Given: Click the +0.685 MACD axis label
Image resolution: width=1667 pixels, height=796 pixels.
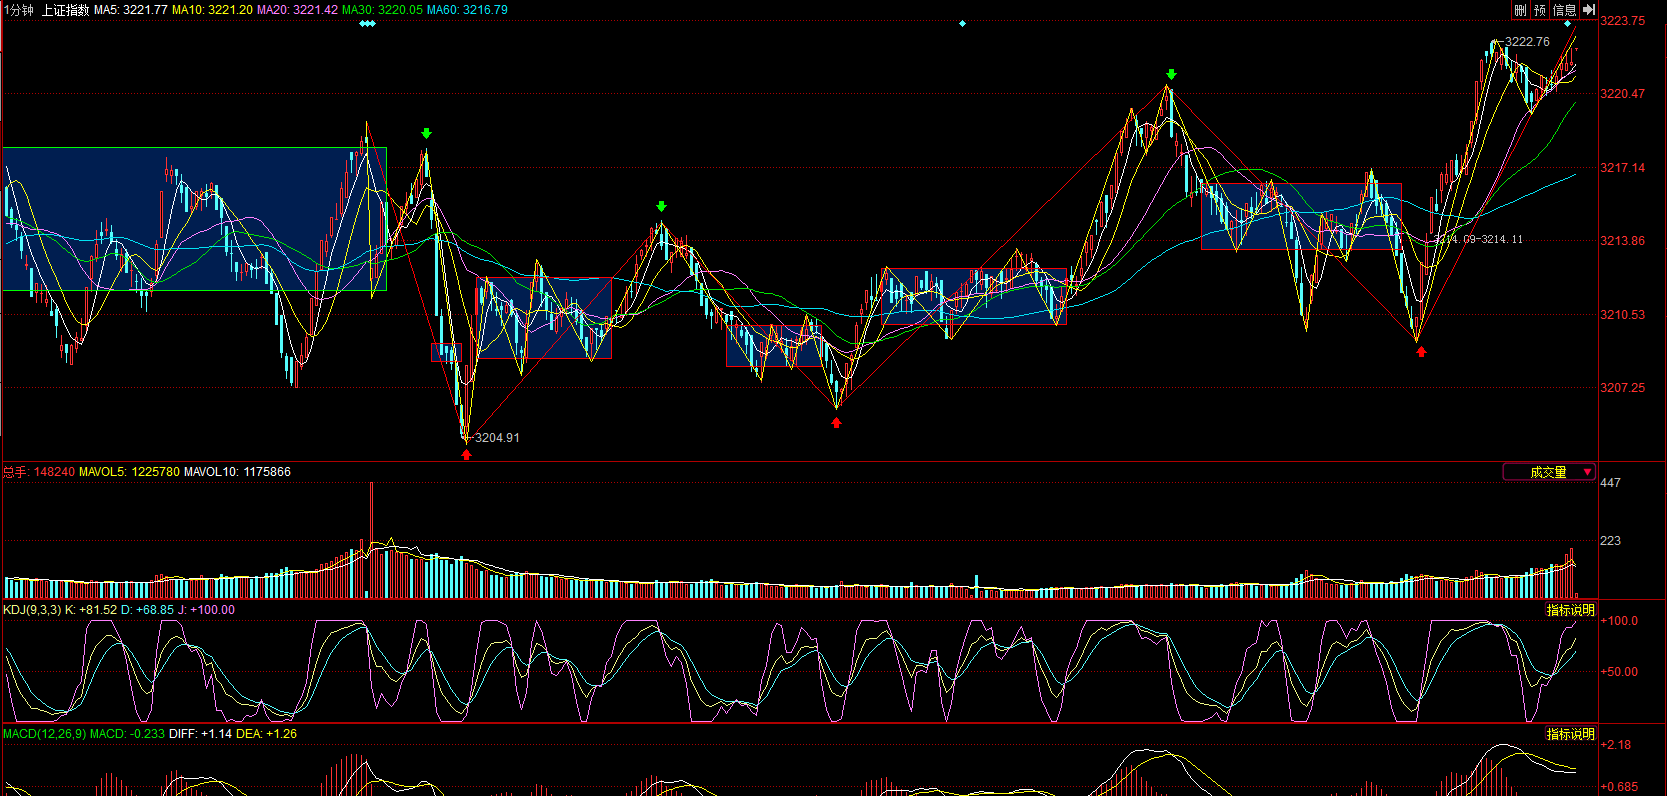Looking at the screenshot, I should pos(1620,787).
